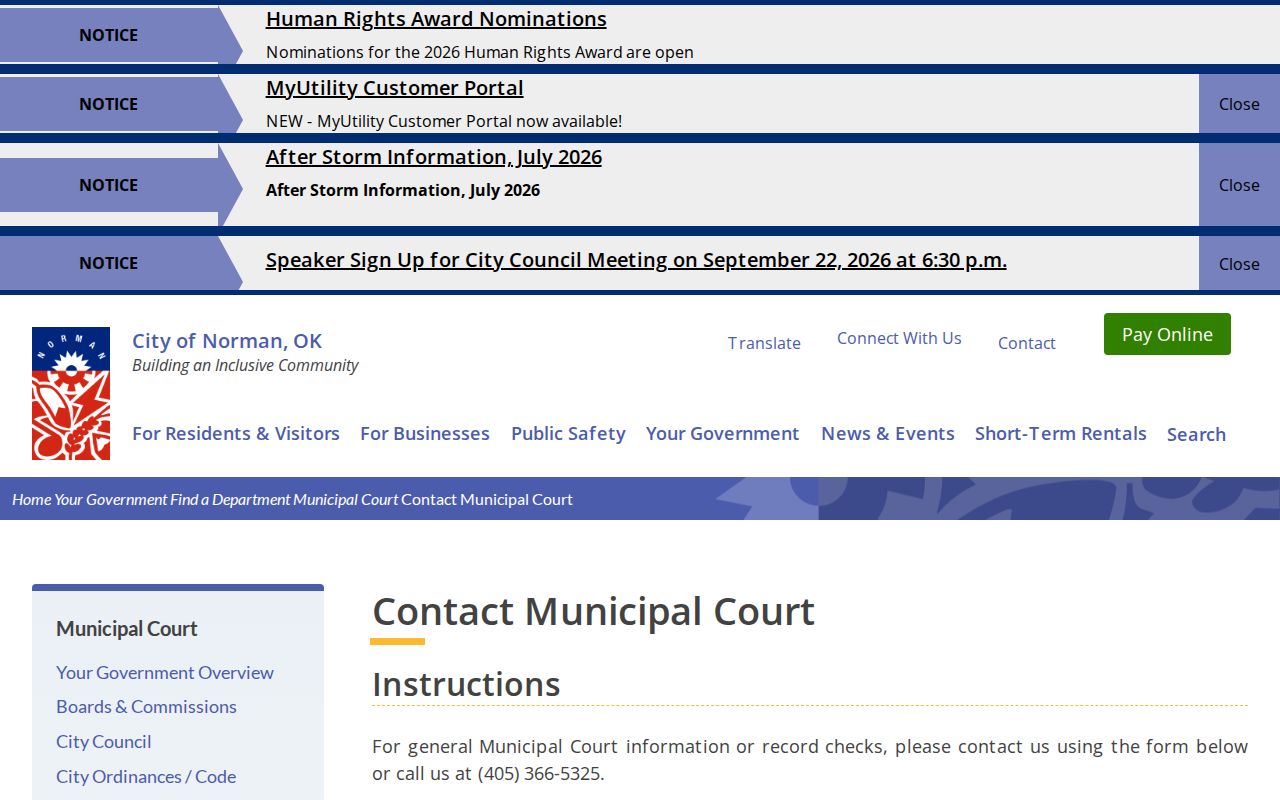
Task: Go to Home in the breadcrumb
Action: pyautogui.click(x=31, y=499)
